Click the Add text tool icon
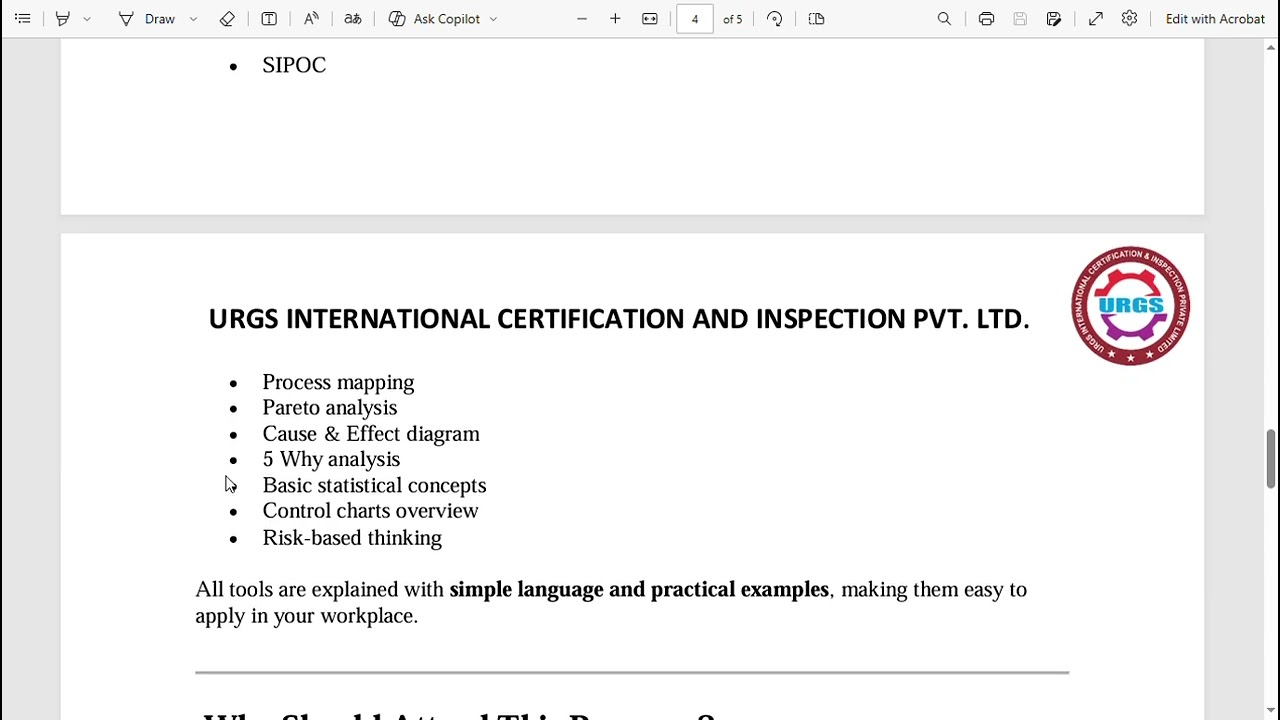 [x=269, y=19]
